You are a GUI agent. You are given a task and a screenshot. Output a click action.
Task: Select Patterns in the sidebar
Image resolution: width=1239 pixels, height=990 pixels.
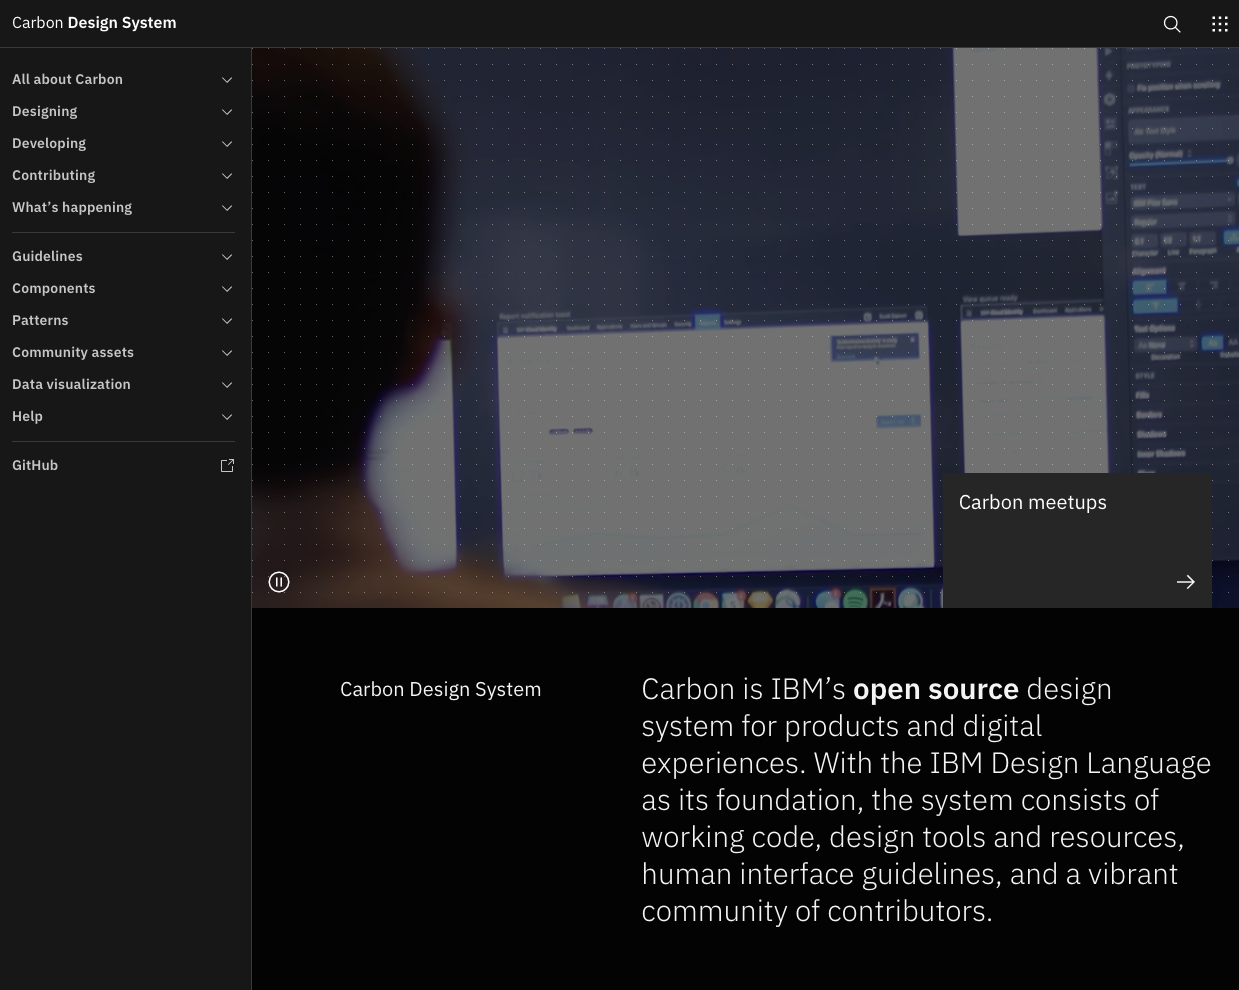coord(124,320)
